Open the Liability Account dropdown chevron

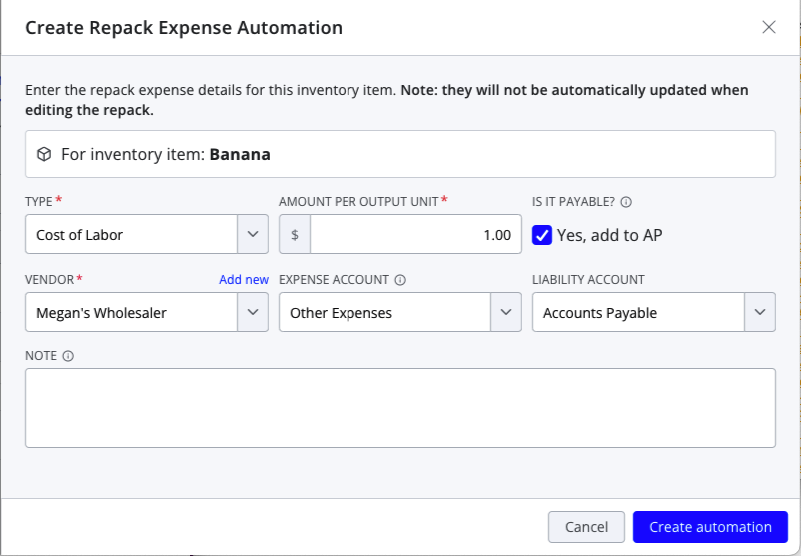click(x=760, y=312)
